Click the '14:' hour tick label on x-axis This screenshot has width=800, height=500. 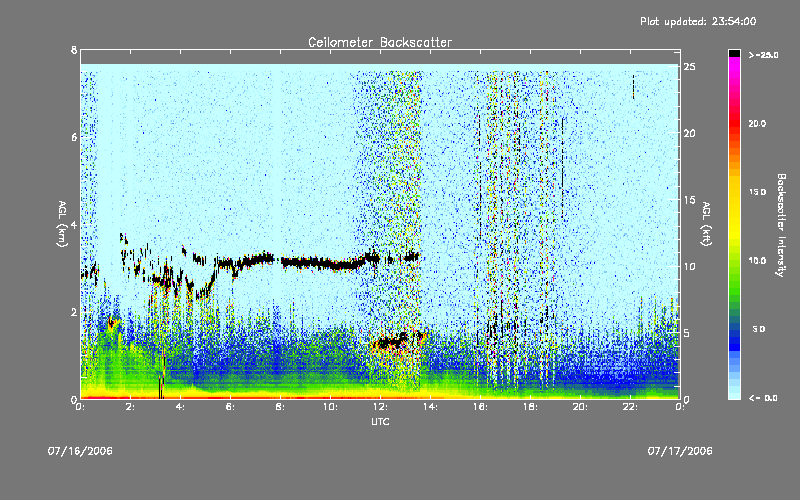pos(430,407)
